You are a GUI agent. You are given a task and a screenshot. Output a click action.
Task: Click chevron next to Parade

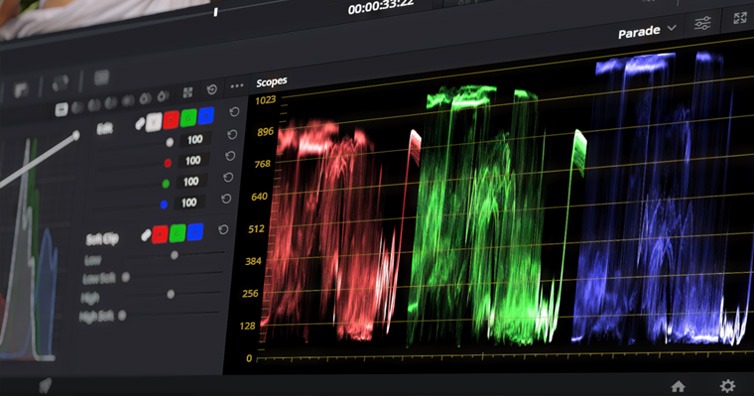tap(672, 28)
